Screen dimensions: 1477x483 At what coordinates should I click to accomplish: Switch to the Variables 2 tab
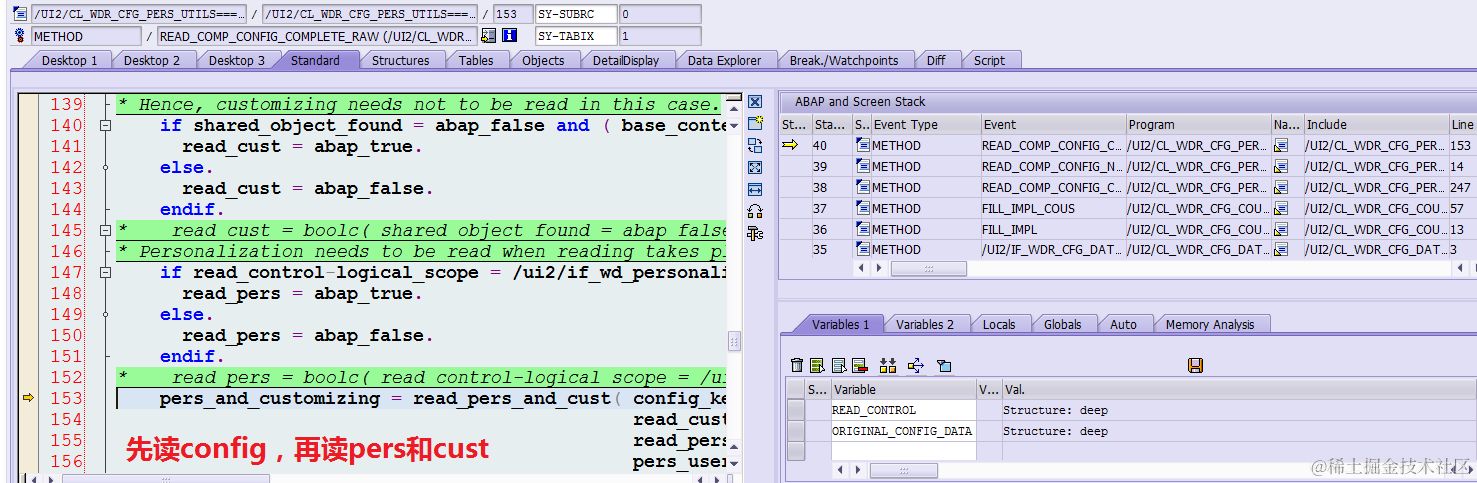coord(925,324)
